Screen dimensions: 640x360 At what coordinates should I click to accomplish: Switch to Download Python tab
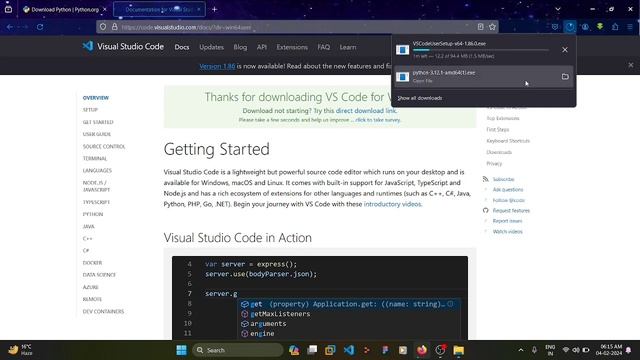64,9
